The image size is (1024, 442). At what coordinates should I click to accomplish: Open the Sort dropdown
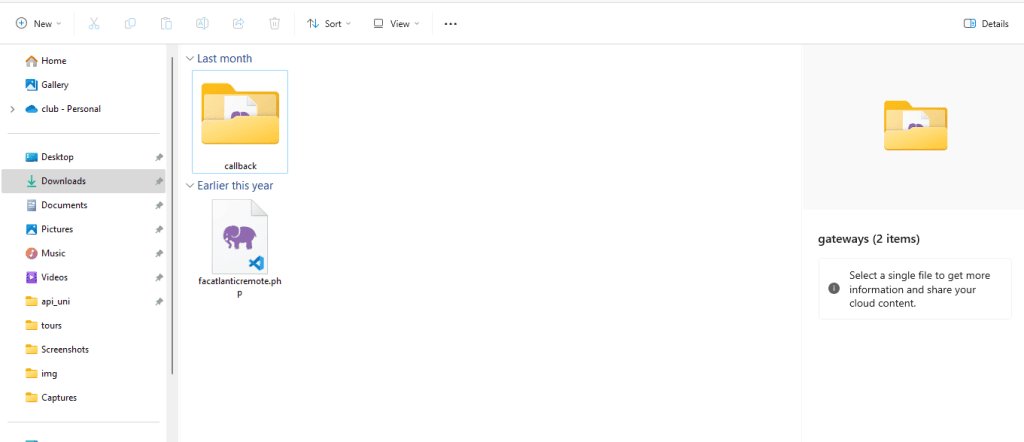click(x=329, y=24)
